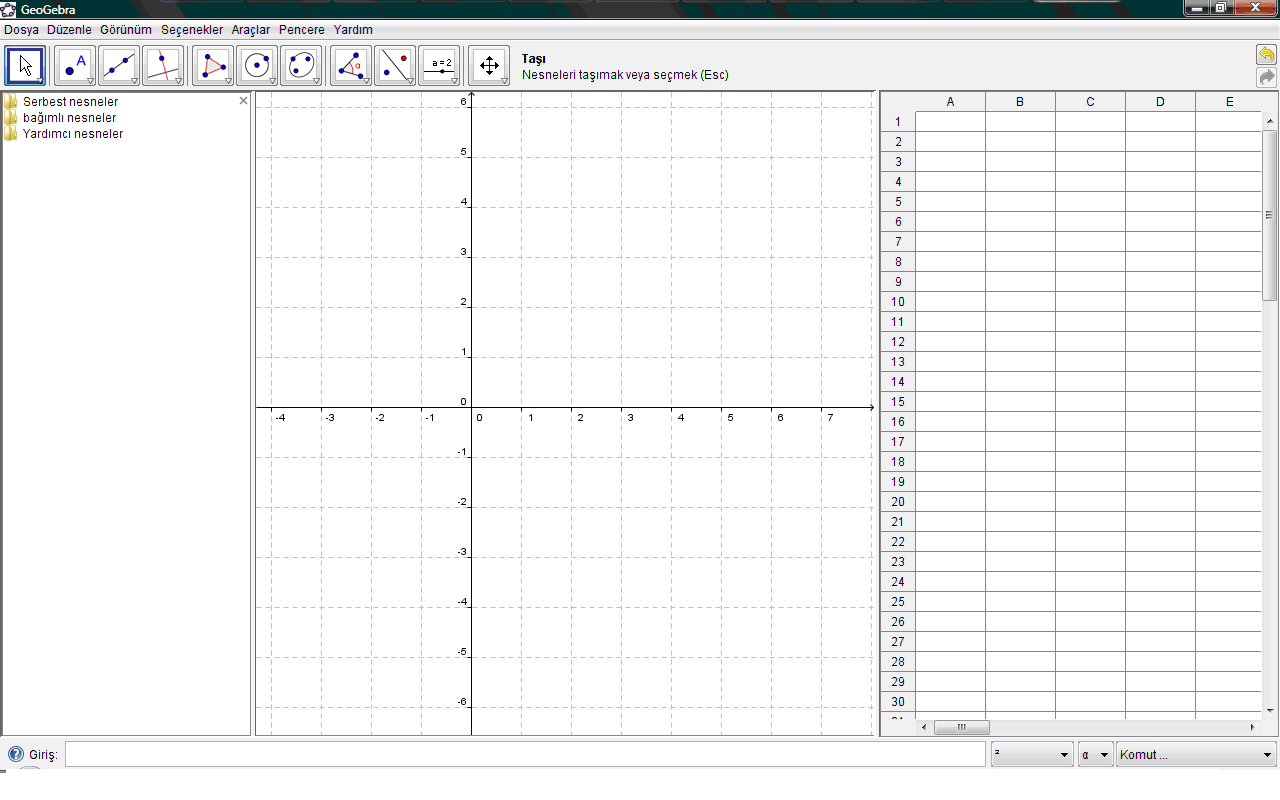Select spreadsheet row 10 header
The height and width of the screenshot is (800, 1280).
pyautogui.click(x=898, y=302)
